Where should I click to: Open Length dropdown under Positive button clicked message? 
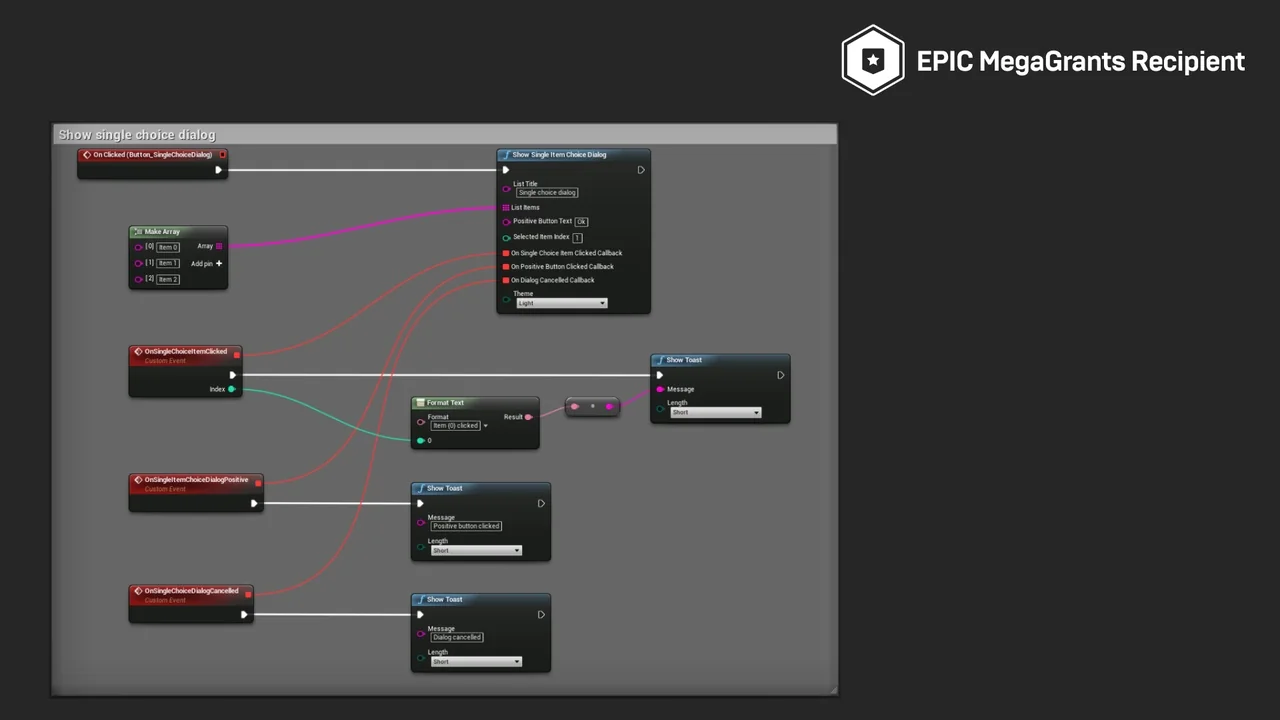pos(476,551)
